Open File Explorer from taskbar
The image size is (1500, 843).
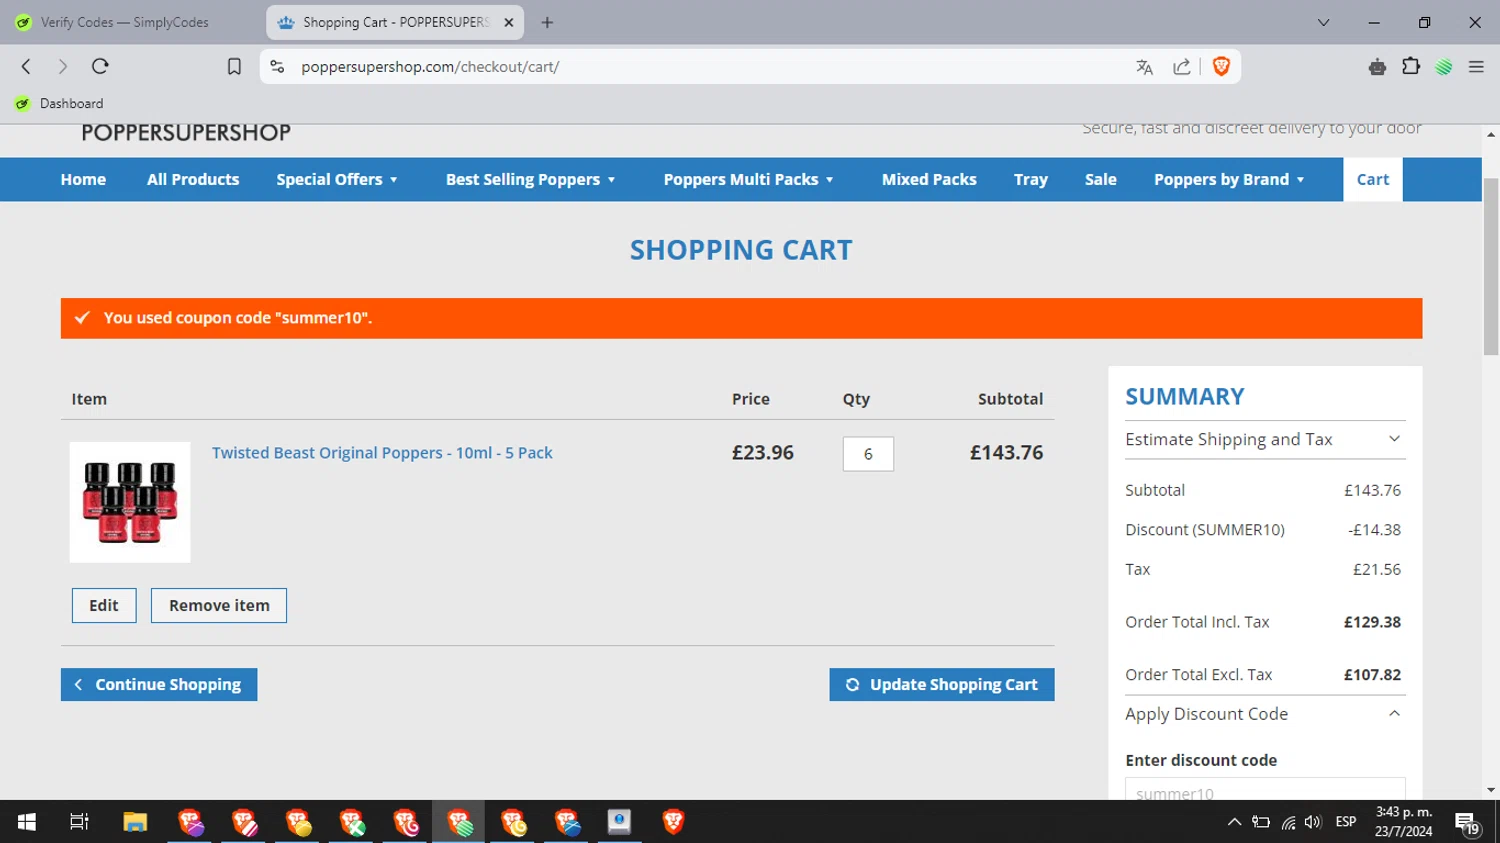135,822
